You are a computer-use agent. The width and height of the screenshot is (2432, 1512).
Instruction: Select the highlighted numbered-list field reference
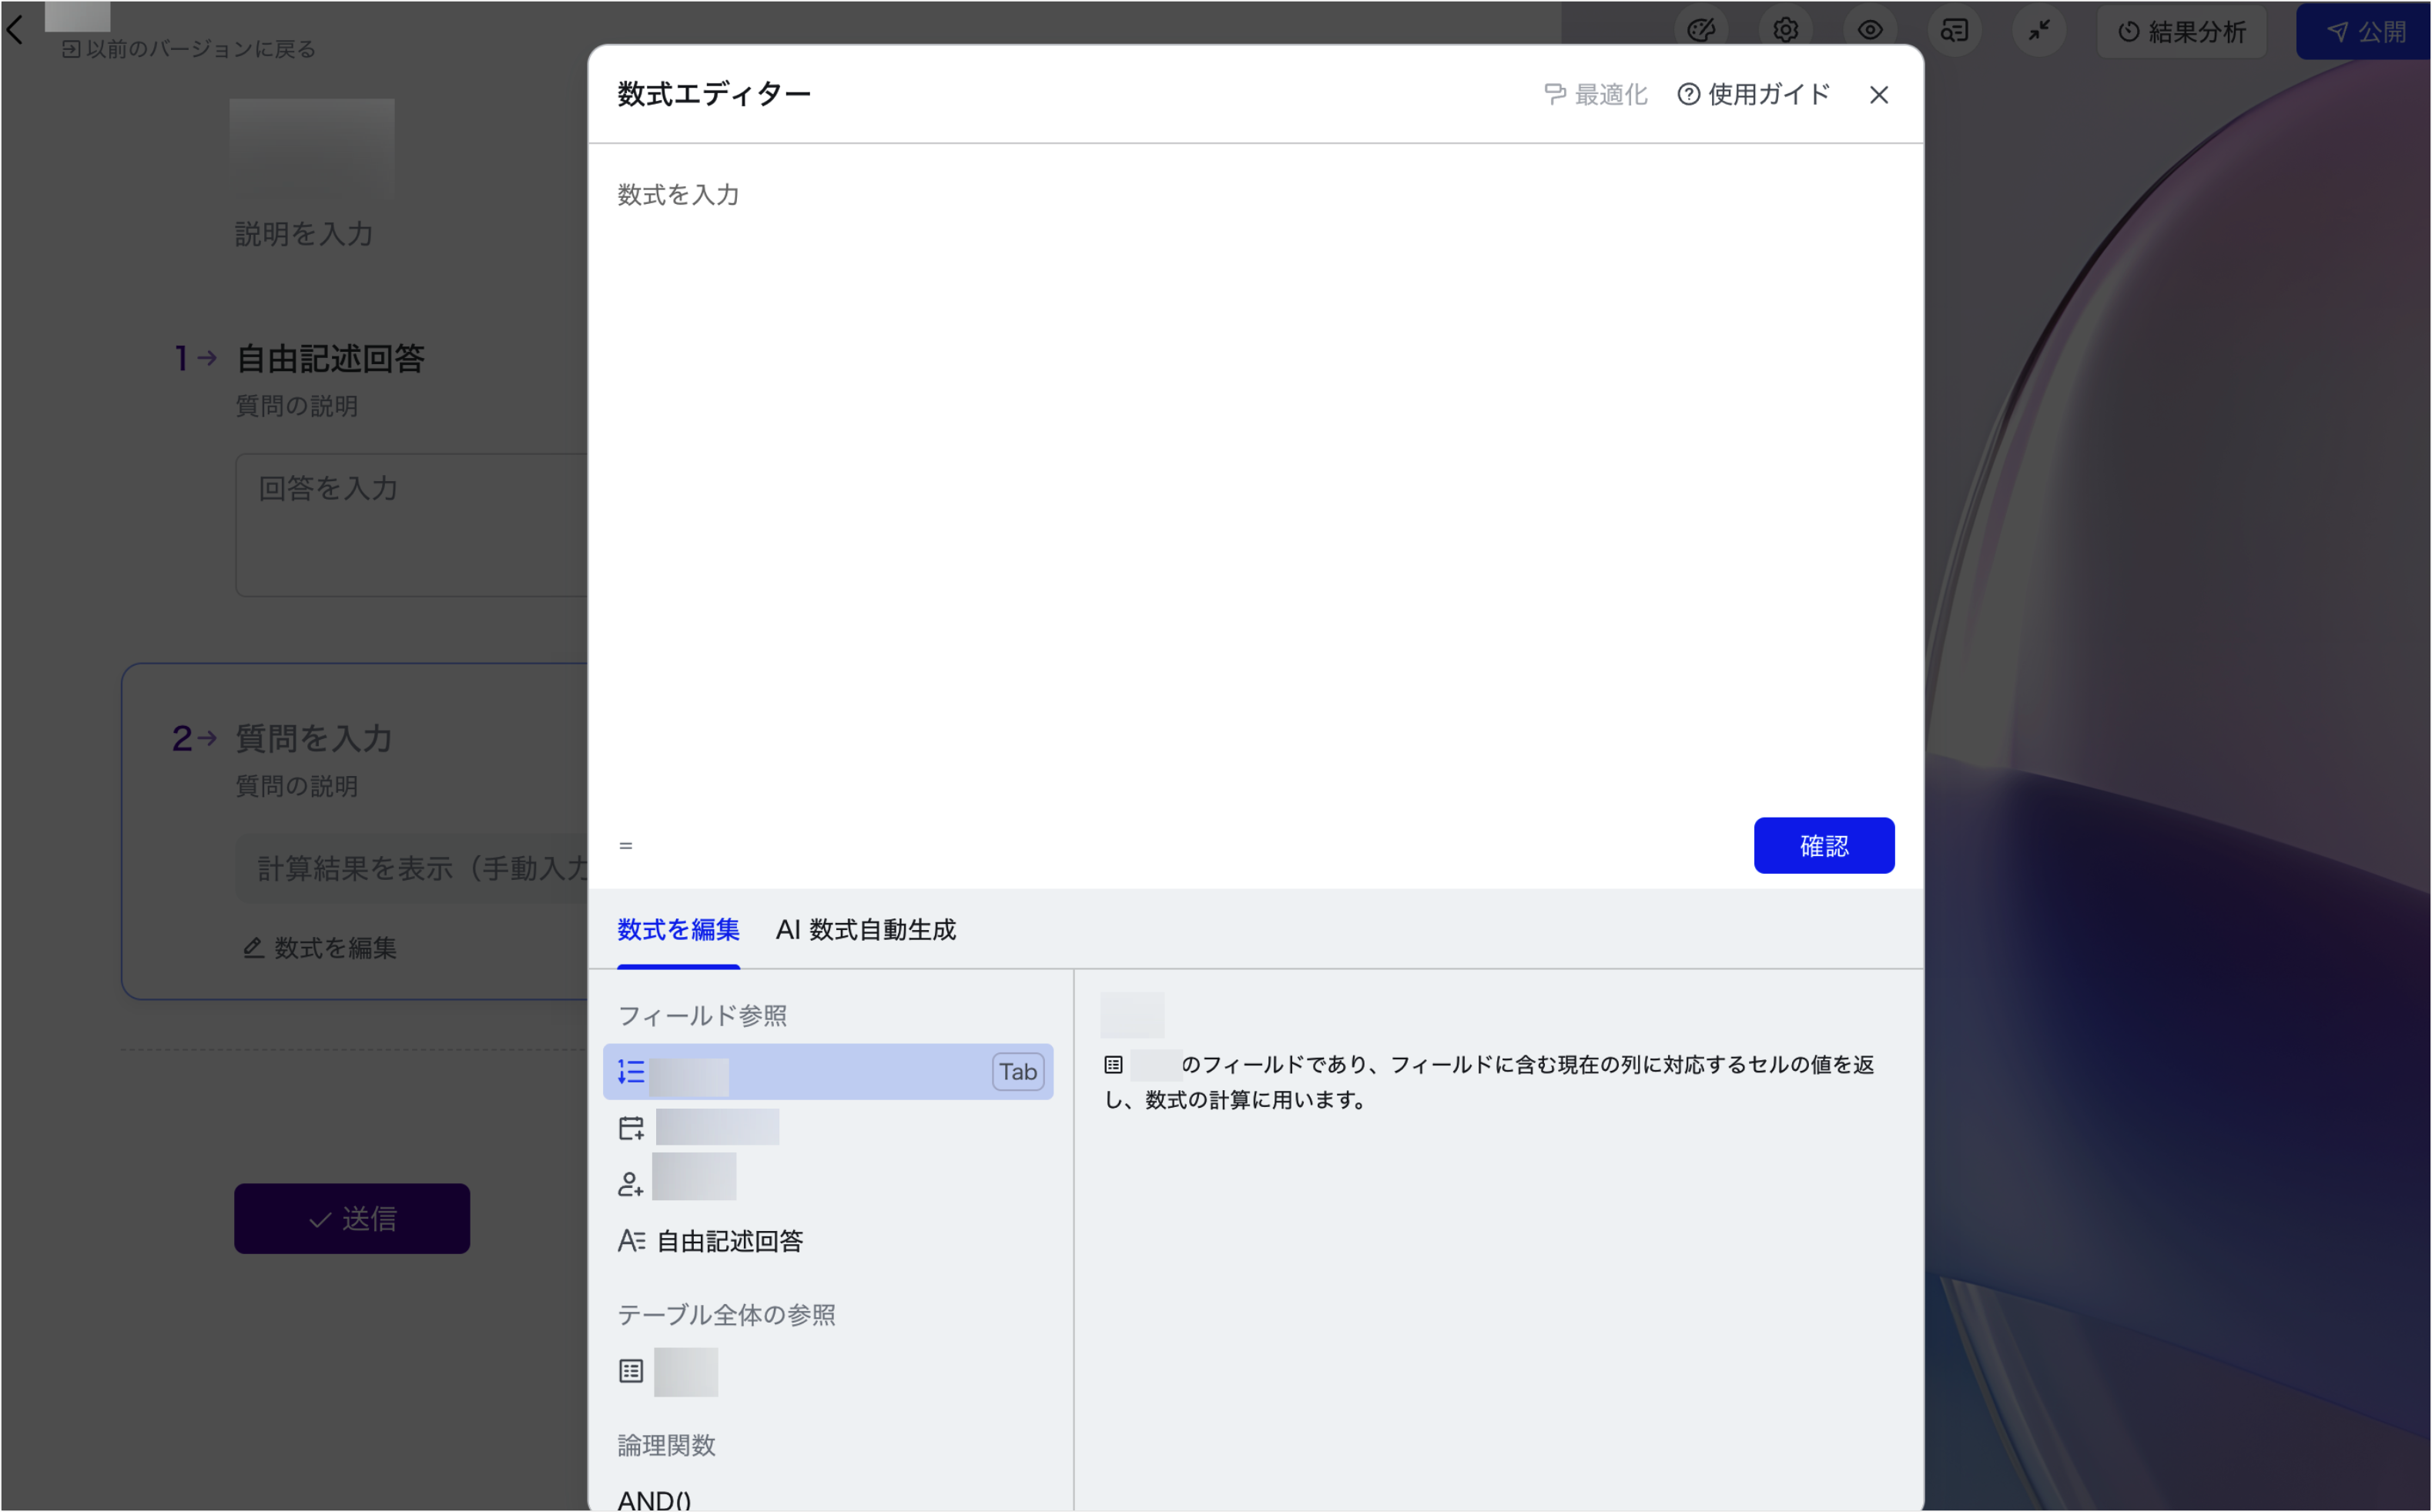828,1071
